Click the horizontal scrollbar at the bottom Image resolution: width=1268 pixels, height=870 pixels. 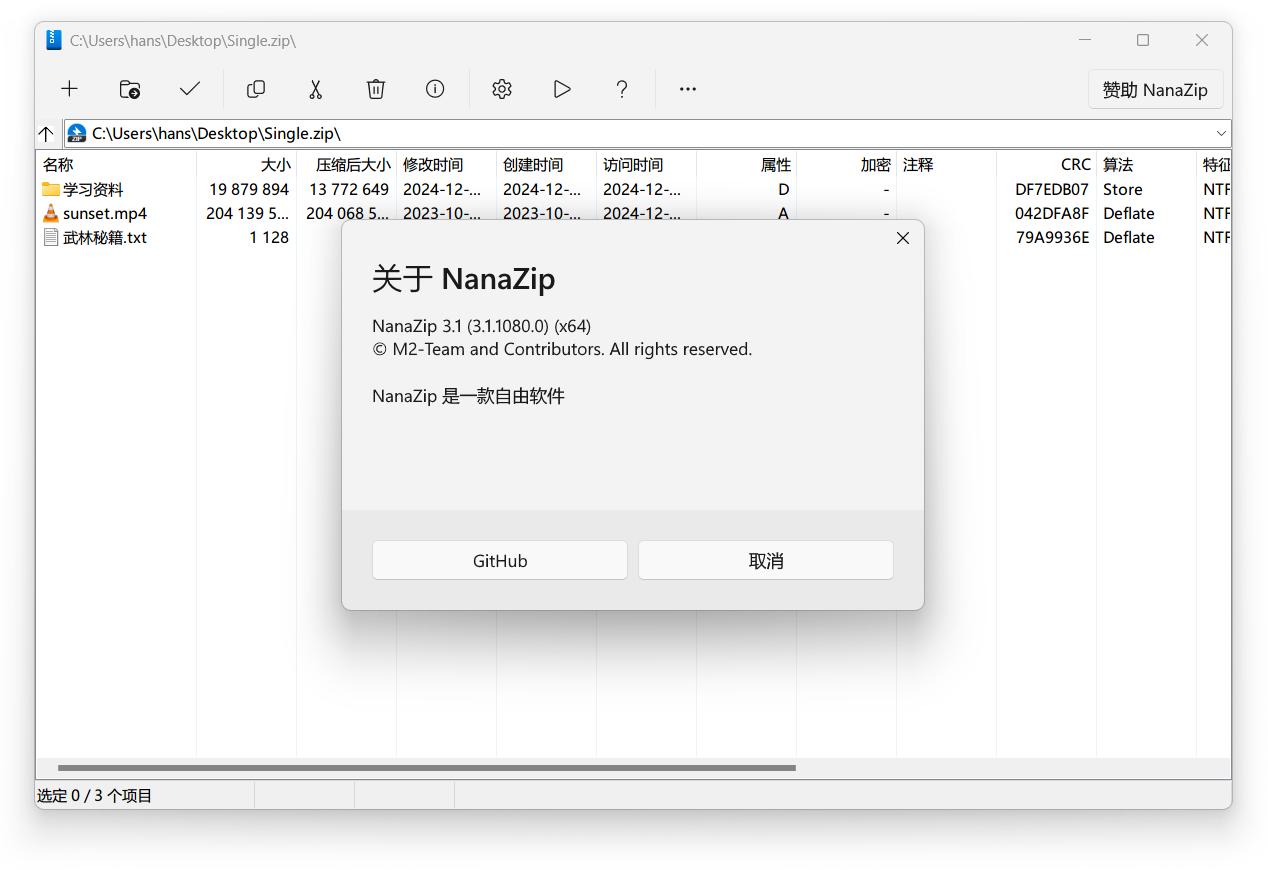pos(420,768)
